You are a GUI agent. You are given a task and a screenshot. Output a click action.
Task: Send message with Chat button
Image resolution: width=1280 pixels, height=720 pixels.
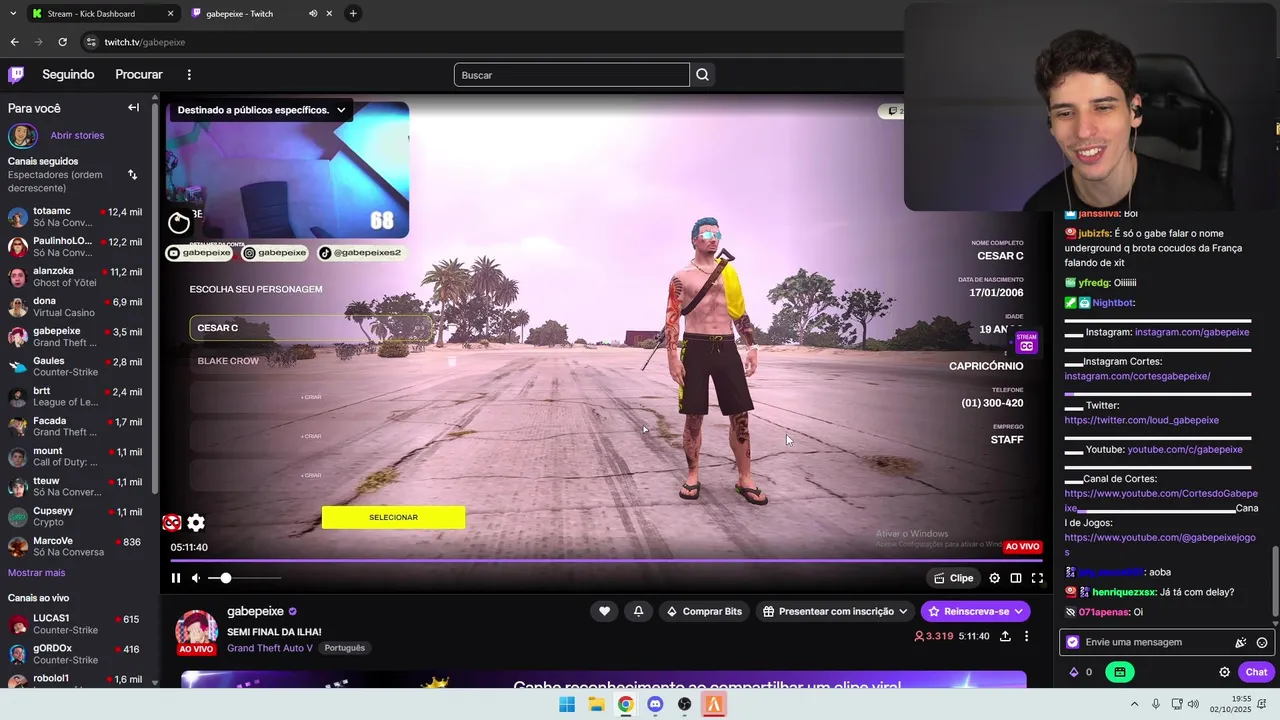coord(1255,672)
